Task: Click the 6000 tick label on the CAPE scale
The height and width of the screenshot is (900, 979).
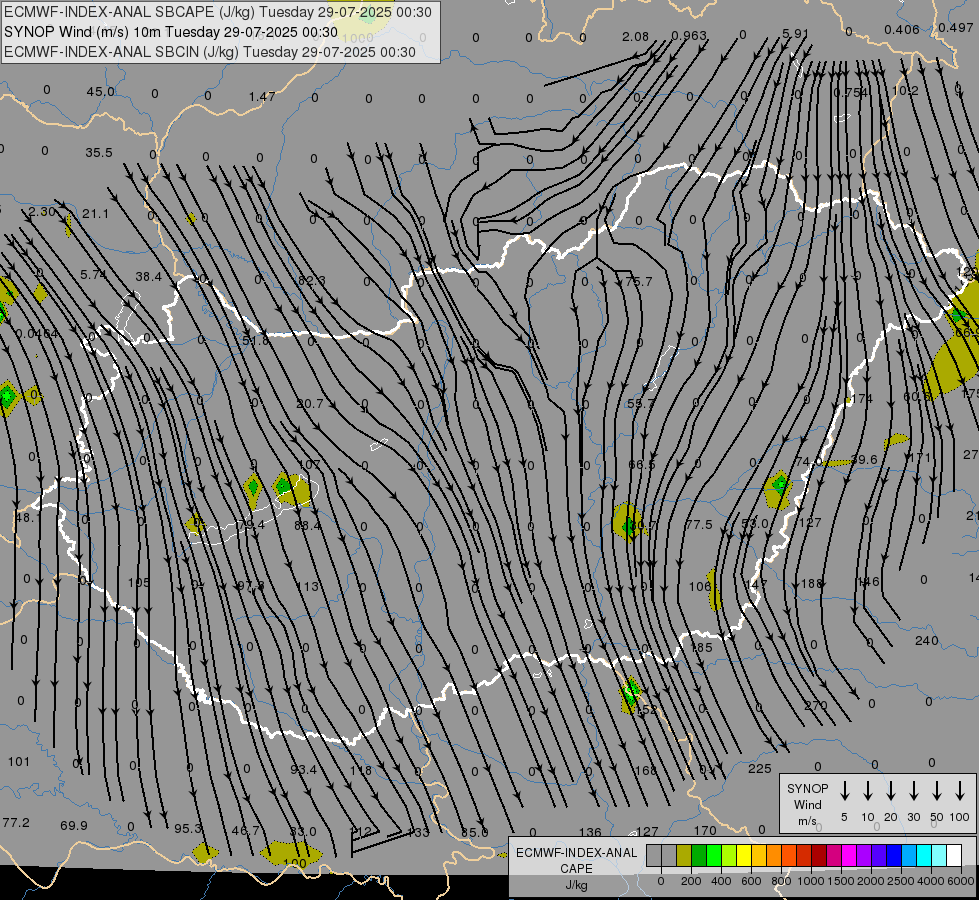Action: click(960, 881)
